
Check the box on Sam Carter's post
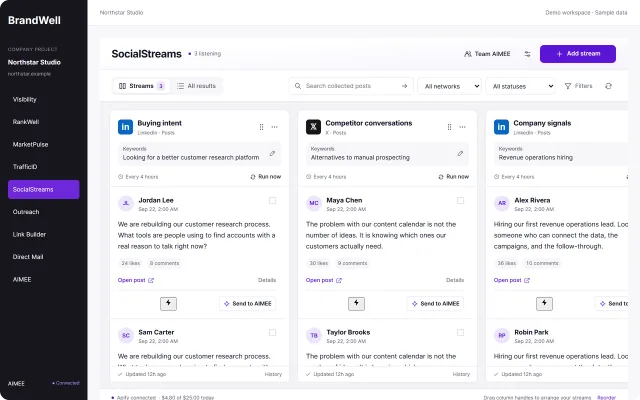272,333
